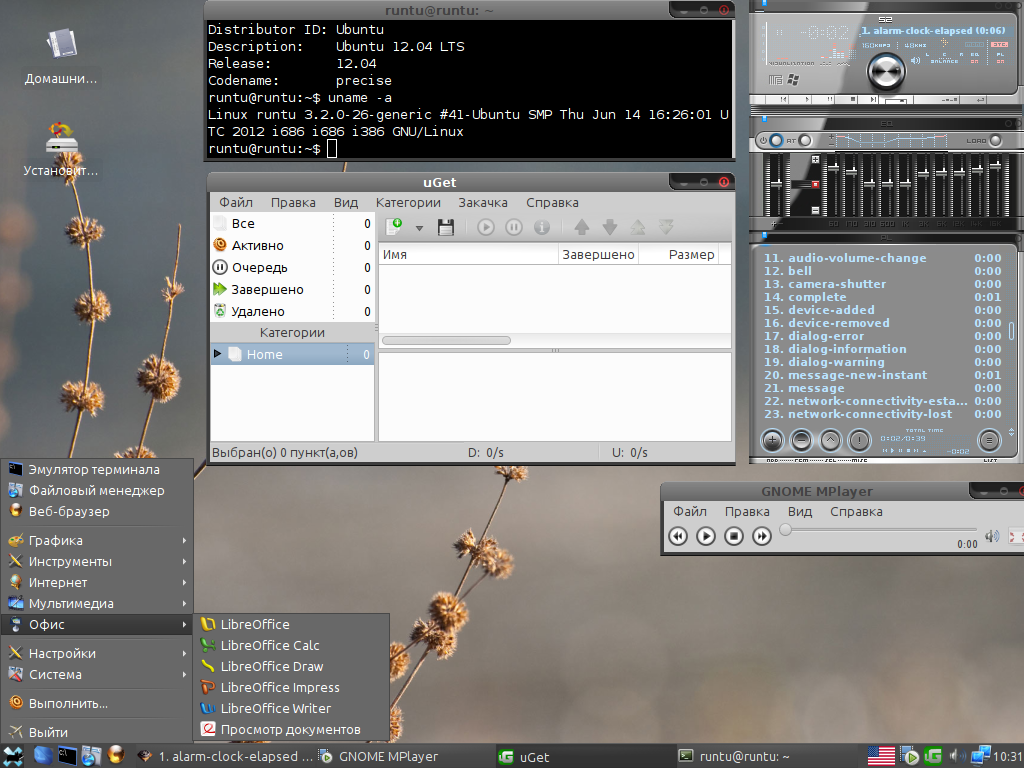Open Просмотр документов from the Офис submenu
Viewport: 1024px width, 768px height.
point(292,729)
